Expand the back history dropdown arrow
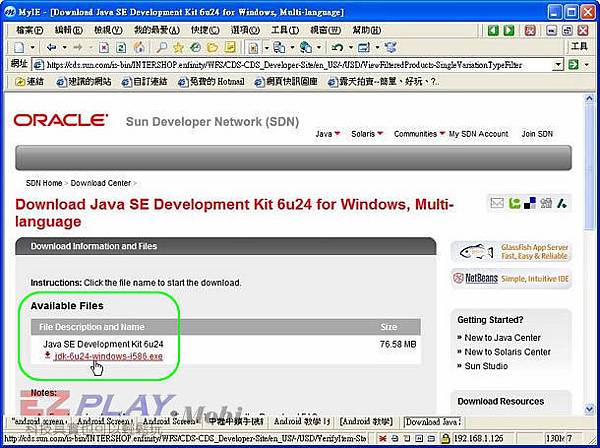Viewport: 600px width, 448px height. (65, 47)
